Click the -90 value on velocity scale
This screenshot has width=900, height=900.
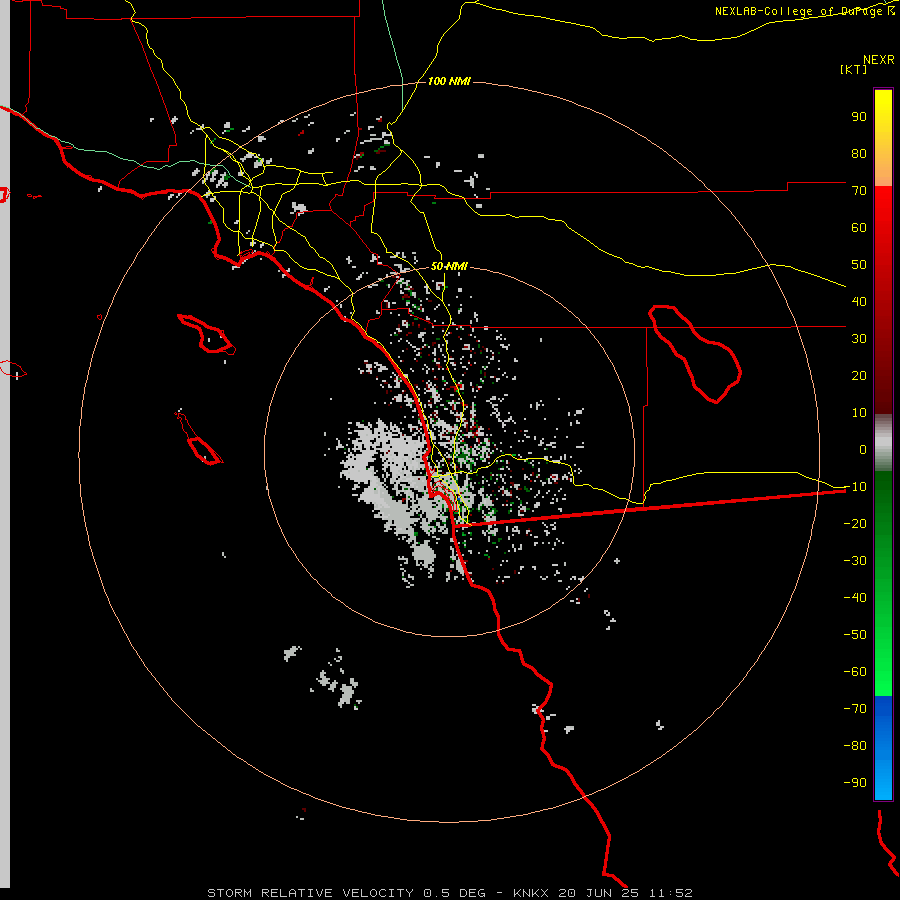point(855,782)
